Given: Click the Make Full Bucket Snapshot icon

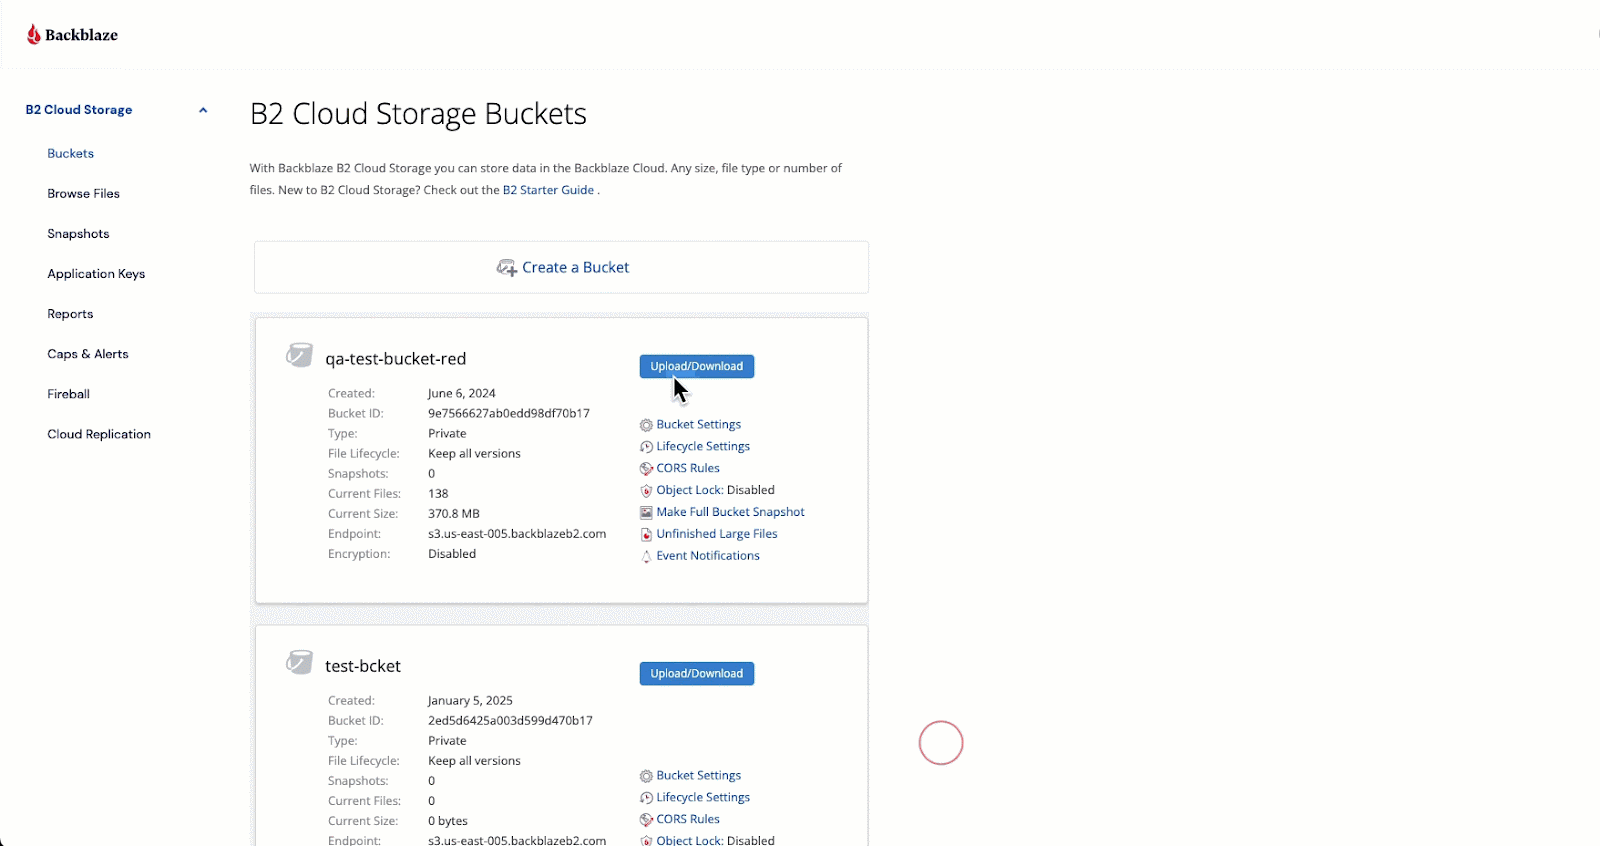Looking at the screenshot, I should click(646, 513).
